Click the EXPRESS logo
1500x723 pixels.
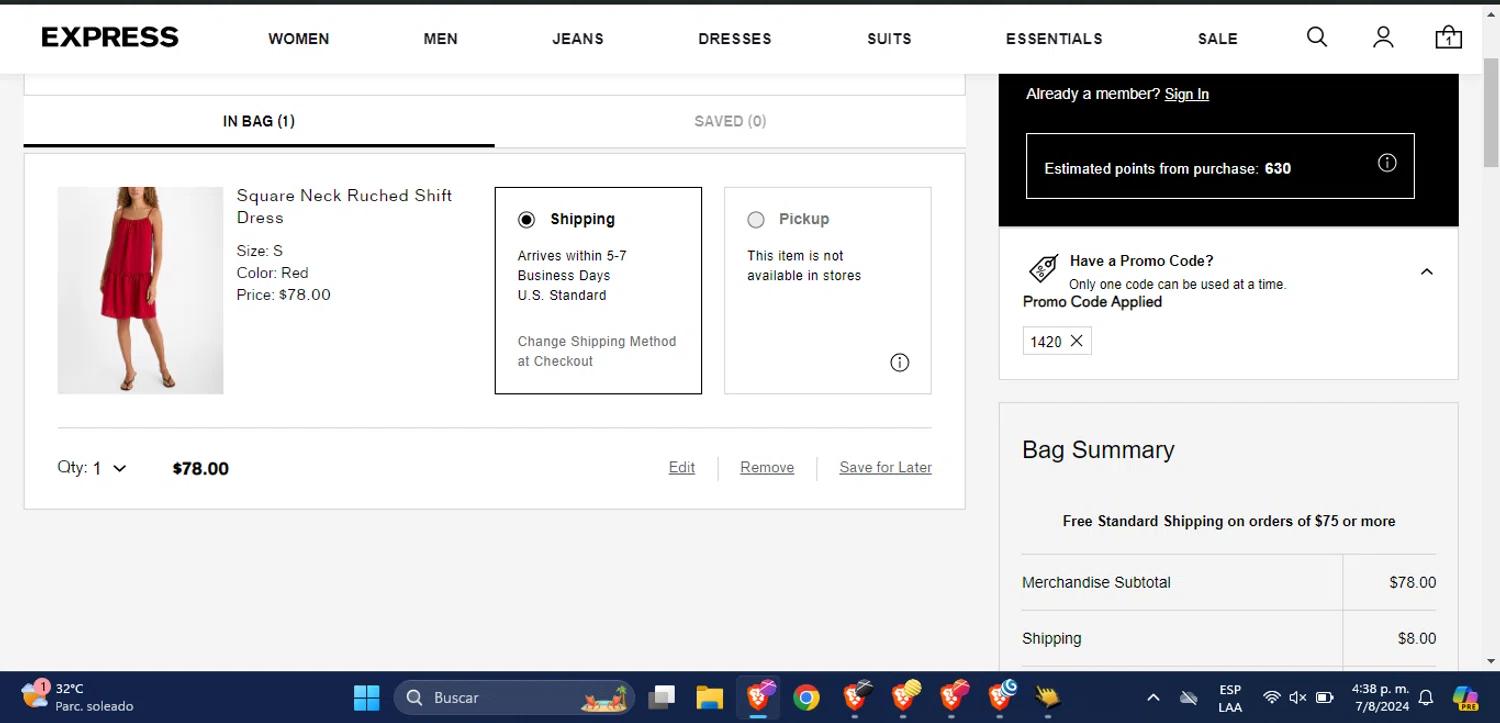click(x=110, y=37)
